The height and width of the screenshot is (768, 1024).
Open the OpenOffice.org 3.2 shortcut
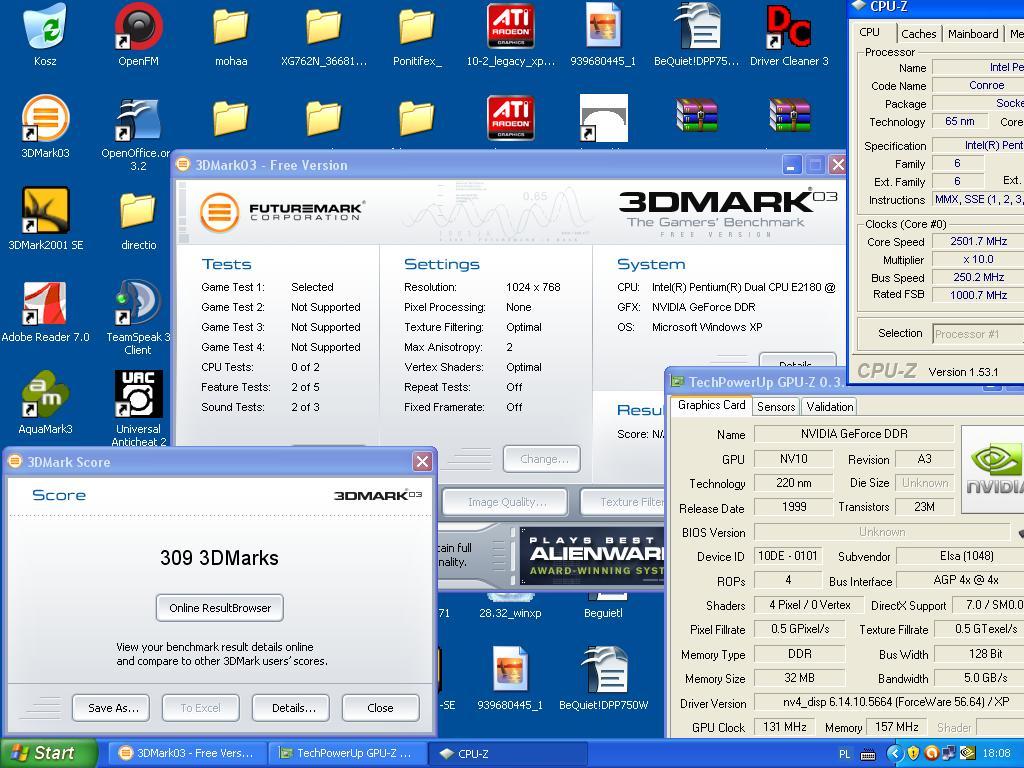(136, 133)
